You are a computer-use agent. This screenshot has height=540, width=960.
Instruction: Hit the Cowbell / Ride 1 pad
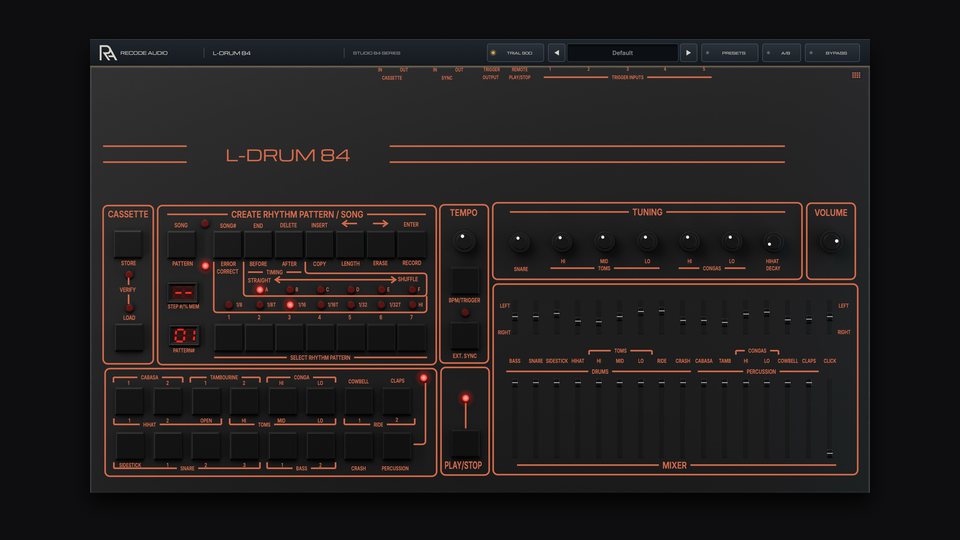(x=359, y=402)
